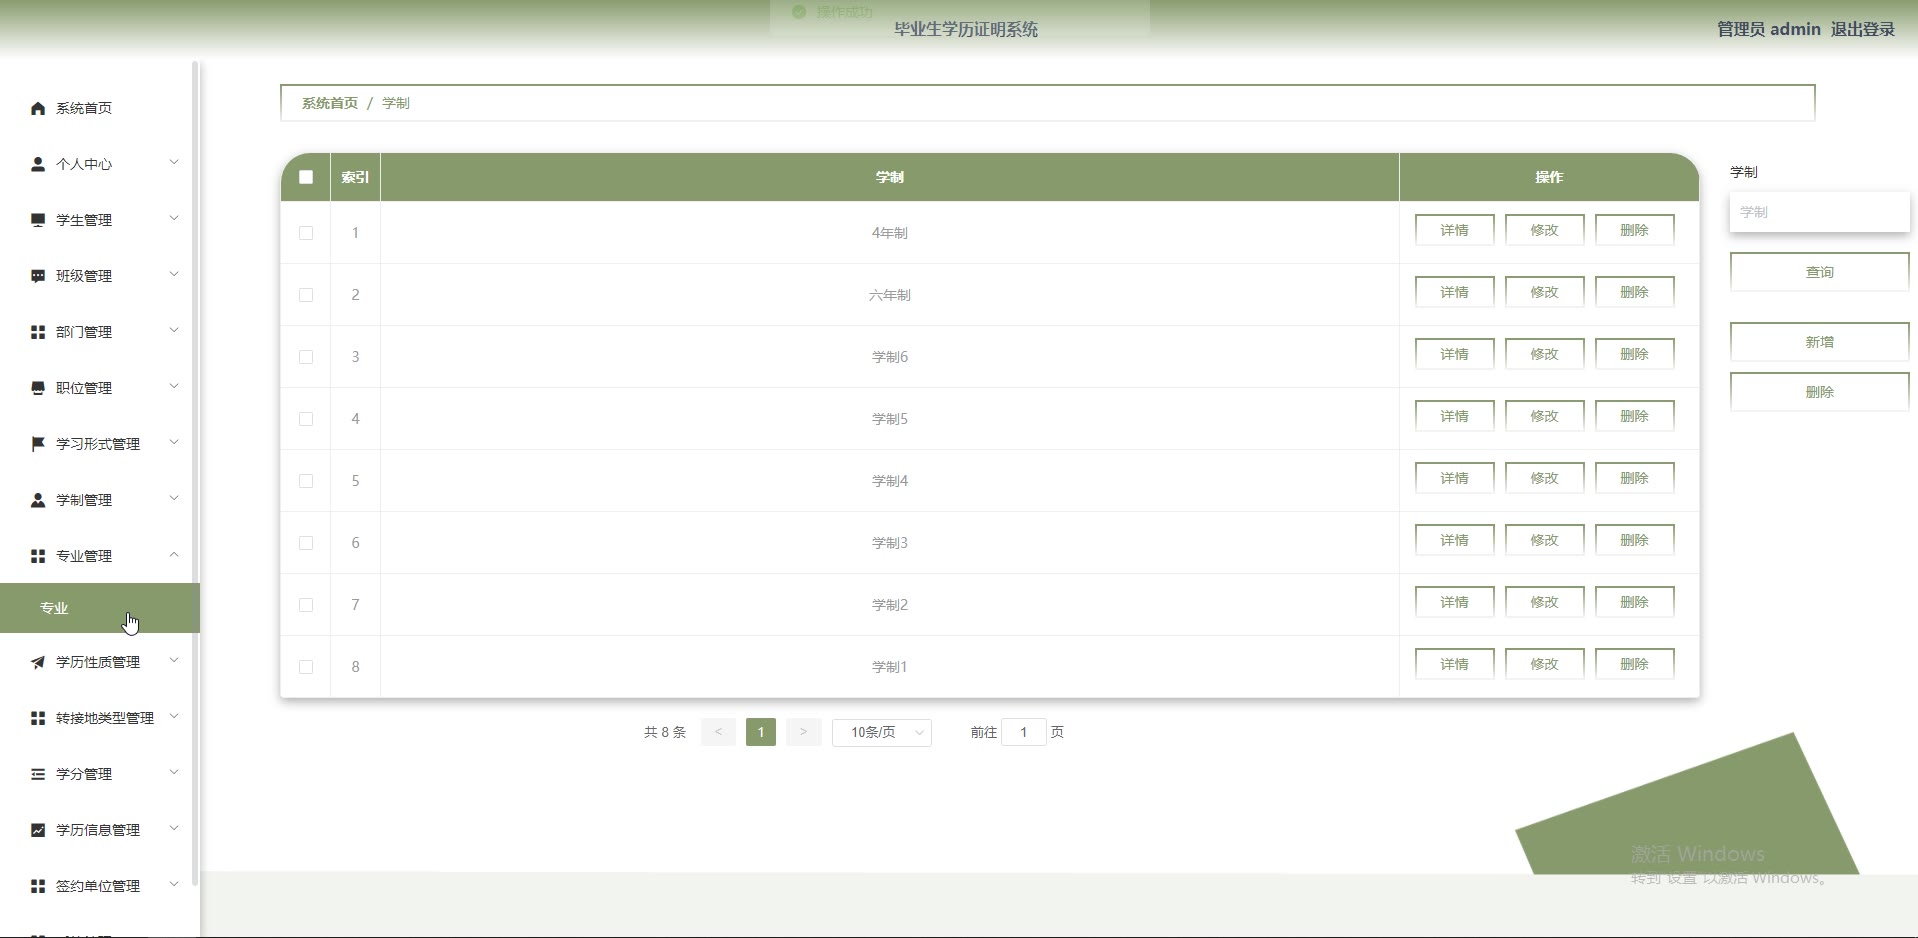This screenshot has width=1918, height=938.
Task: Click 退出登录 to log out
Action: 1862,29
